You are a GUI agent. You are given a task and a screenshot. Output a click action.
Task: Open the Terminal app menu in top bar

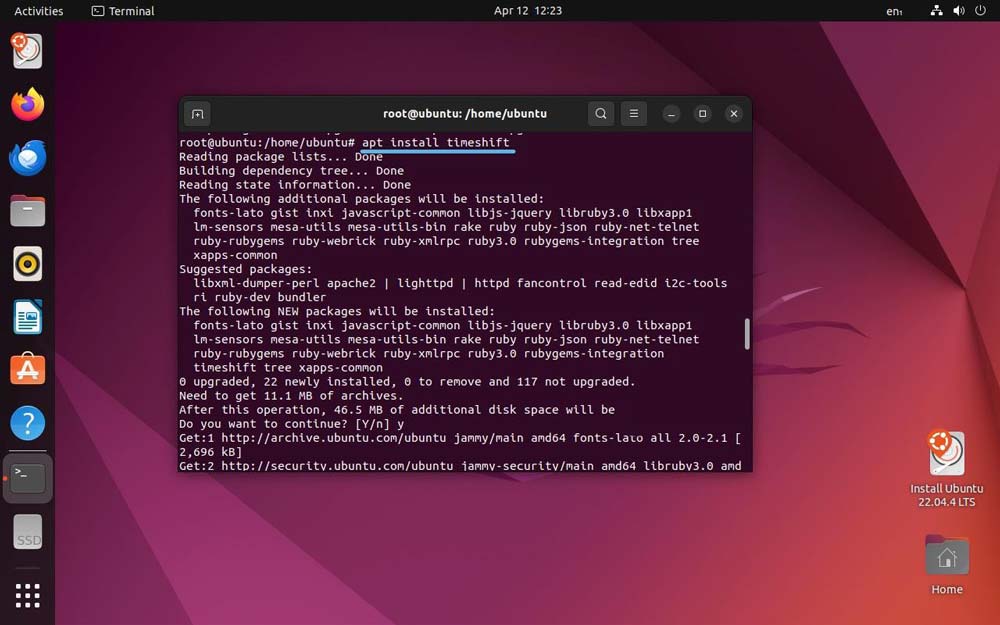(x=123, y=11)
